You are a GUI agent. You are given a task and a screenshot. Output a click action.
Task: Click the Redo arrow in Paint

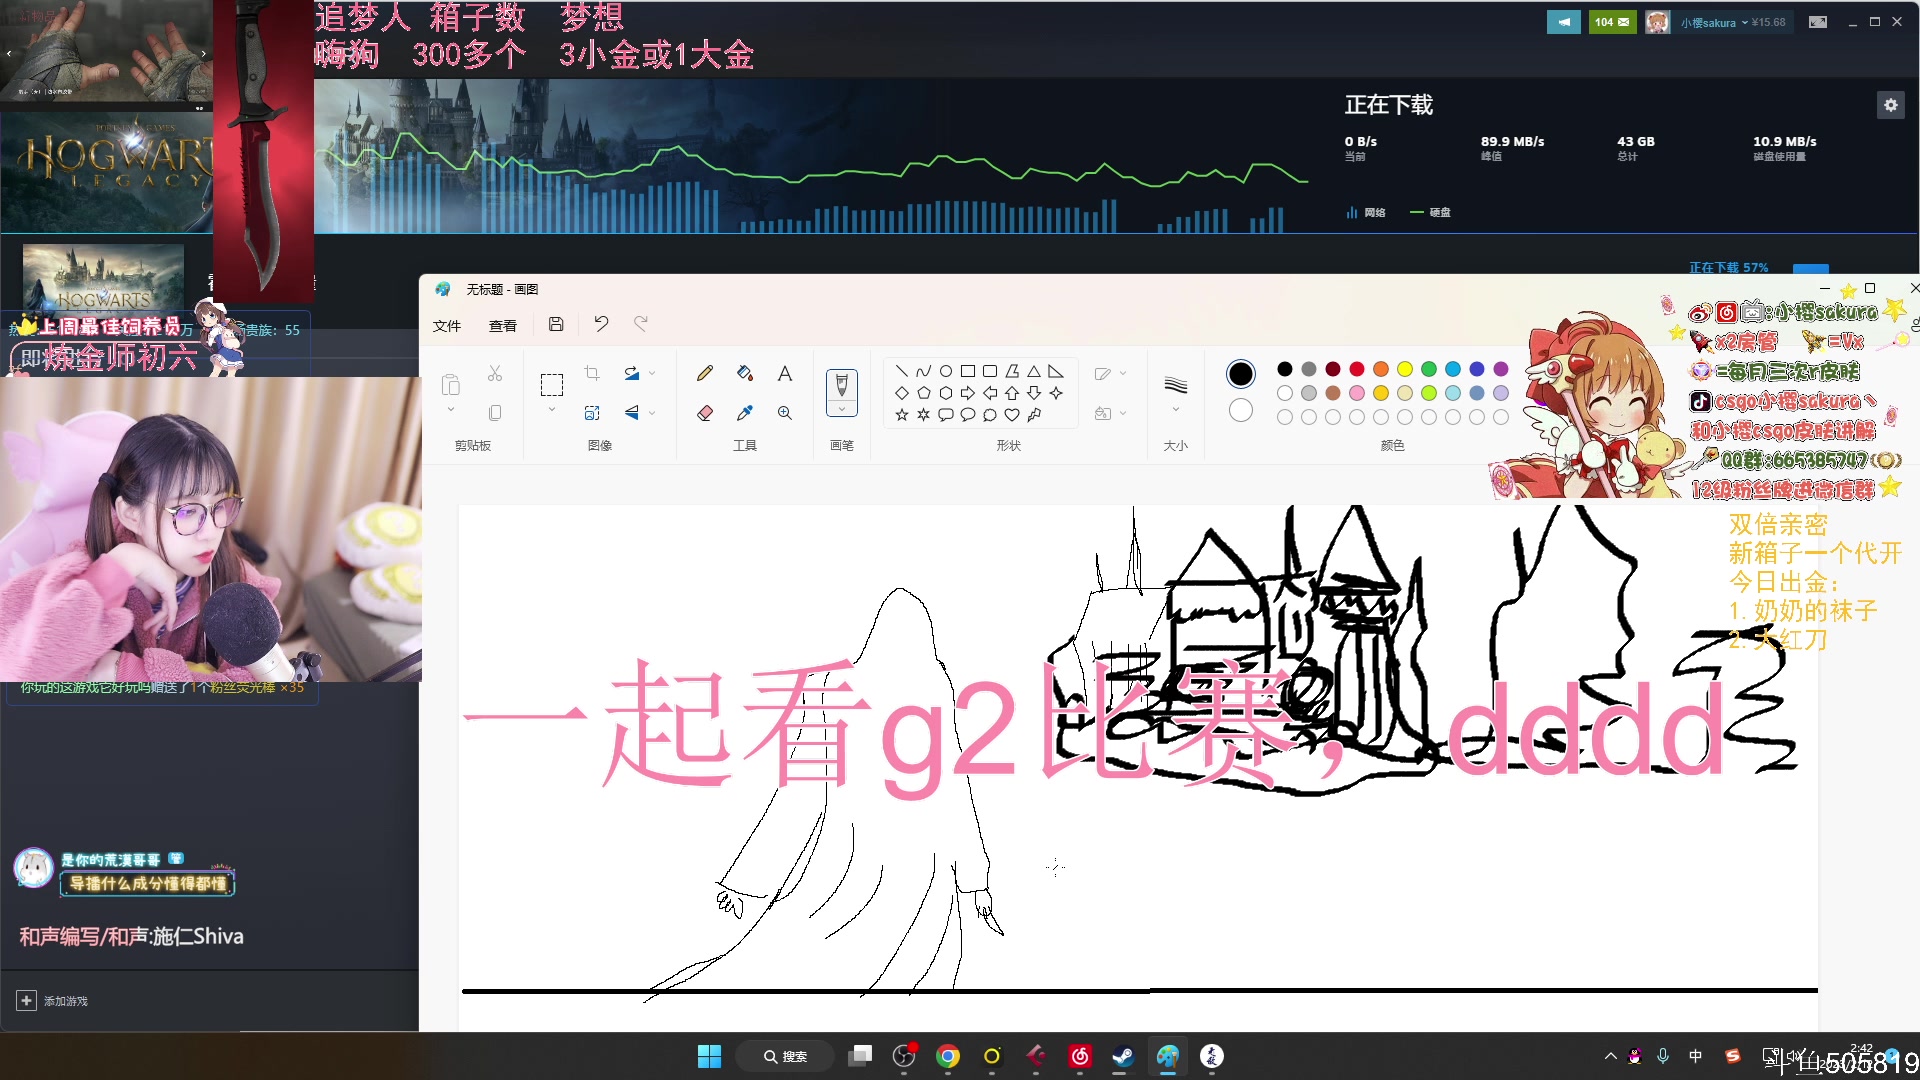tap(641, 324)
